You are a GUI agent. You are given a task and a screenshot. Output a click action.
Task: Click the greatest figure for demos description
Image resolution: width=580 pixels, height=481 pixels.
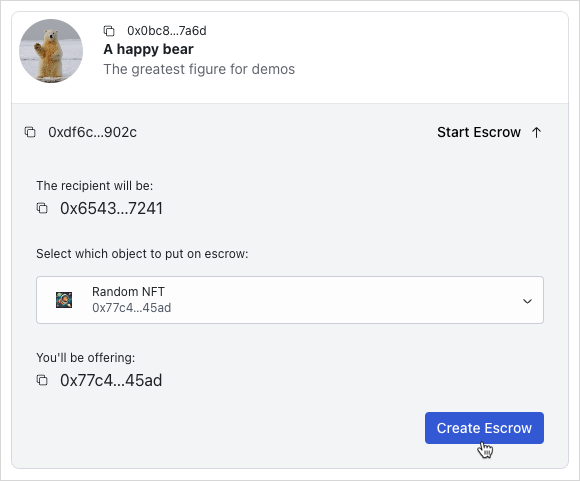[x=199, y=69]
